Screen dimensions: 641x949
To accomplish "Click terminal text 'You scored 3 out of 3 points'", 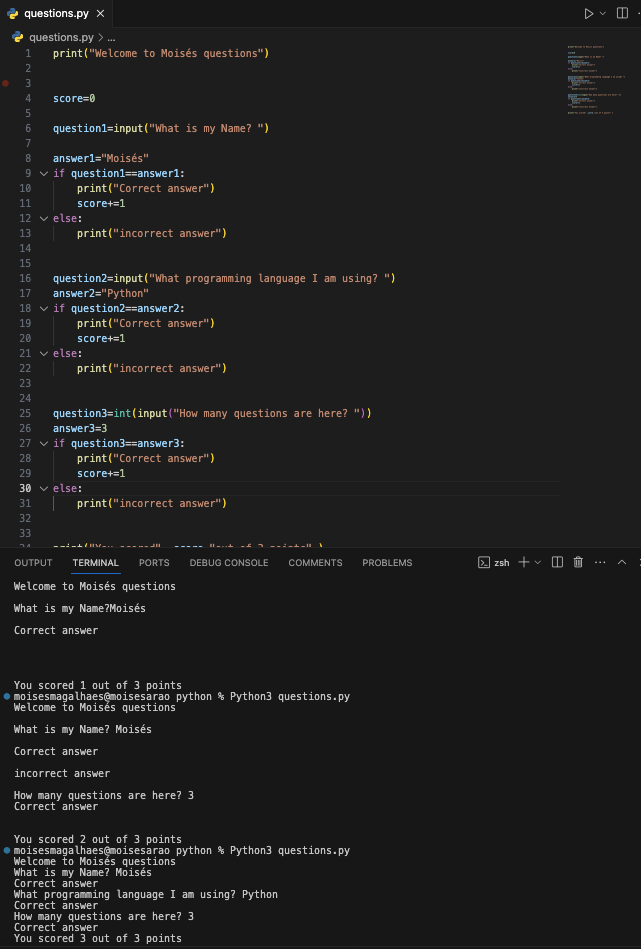I will [x=97, y=939].
